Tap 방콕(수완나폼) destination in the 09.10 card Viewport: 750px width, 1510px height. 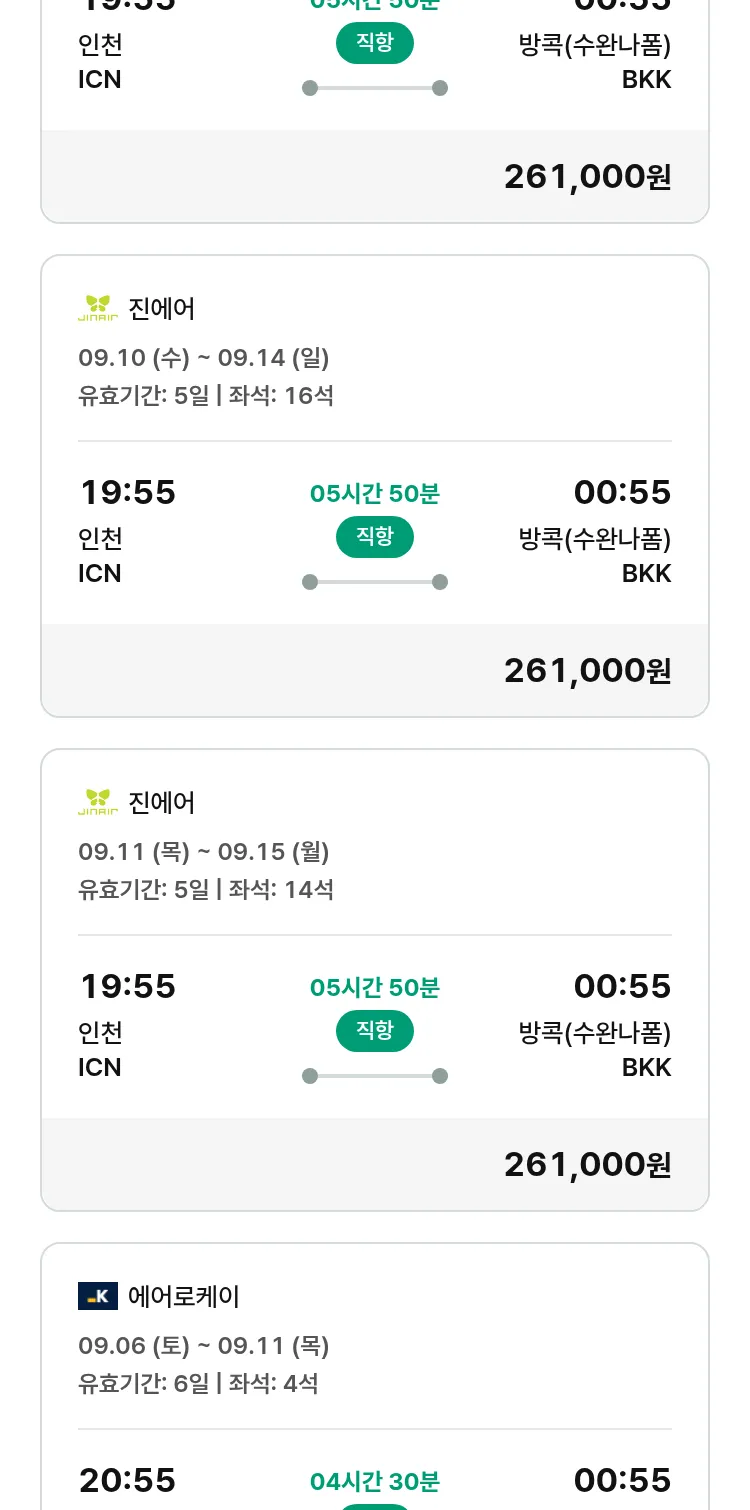point(595,539)
